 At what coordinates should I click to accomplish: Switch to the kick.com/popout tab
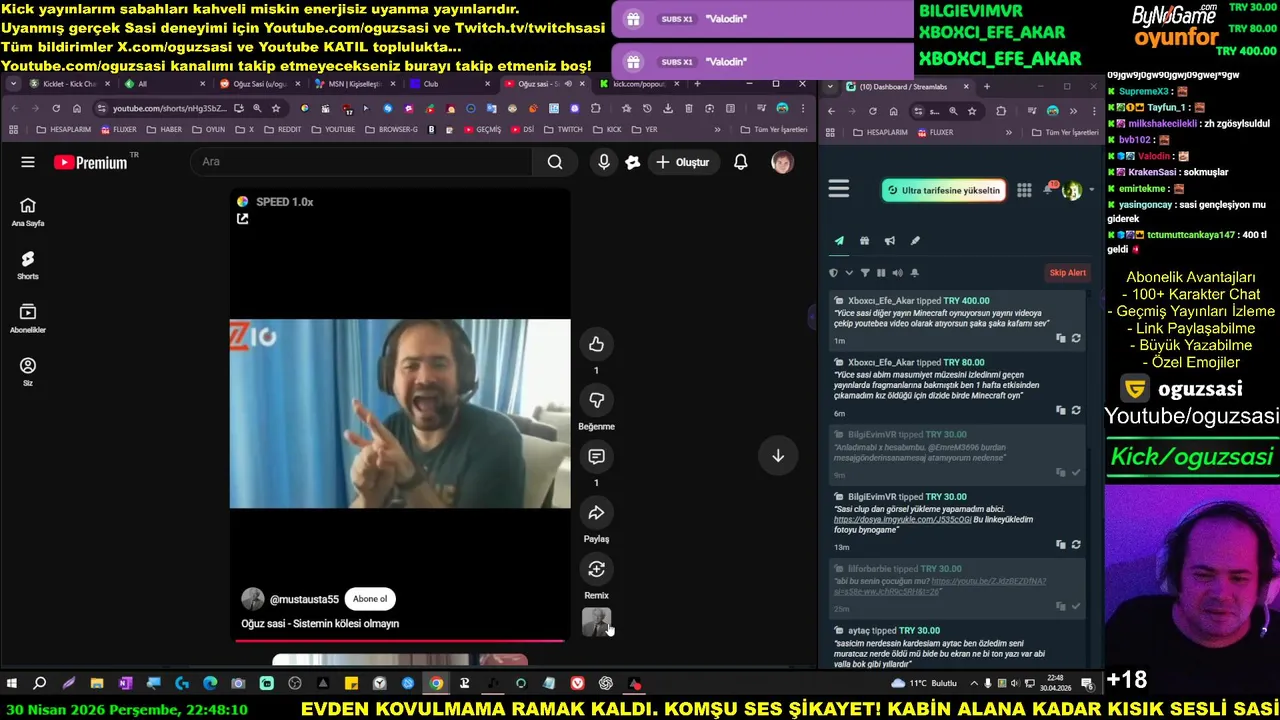coord(637,84)
